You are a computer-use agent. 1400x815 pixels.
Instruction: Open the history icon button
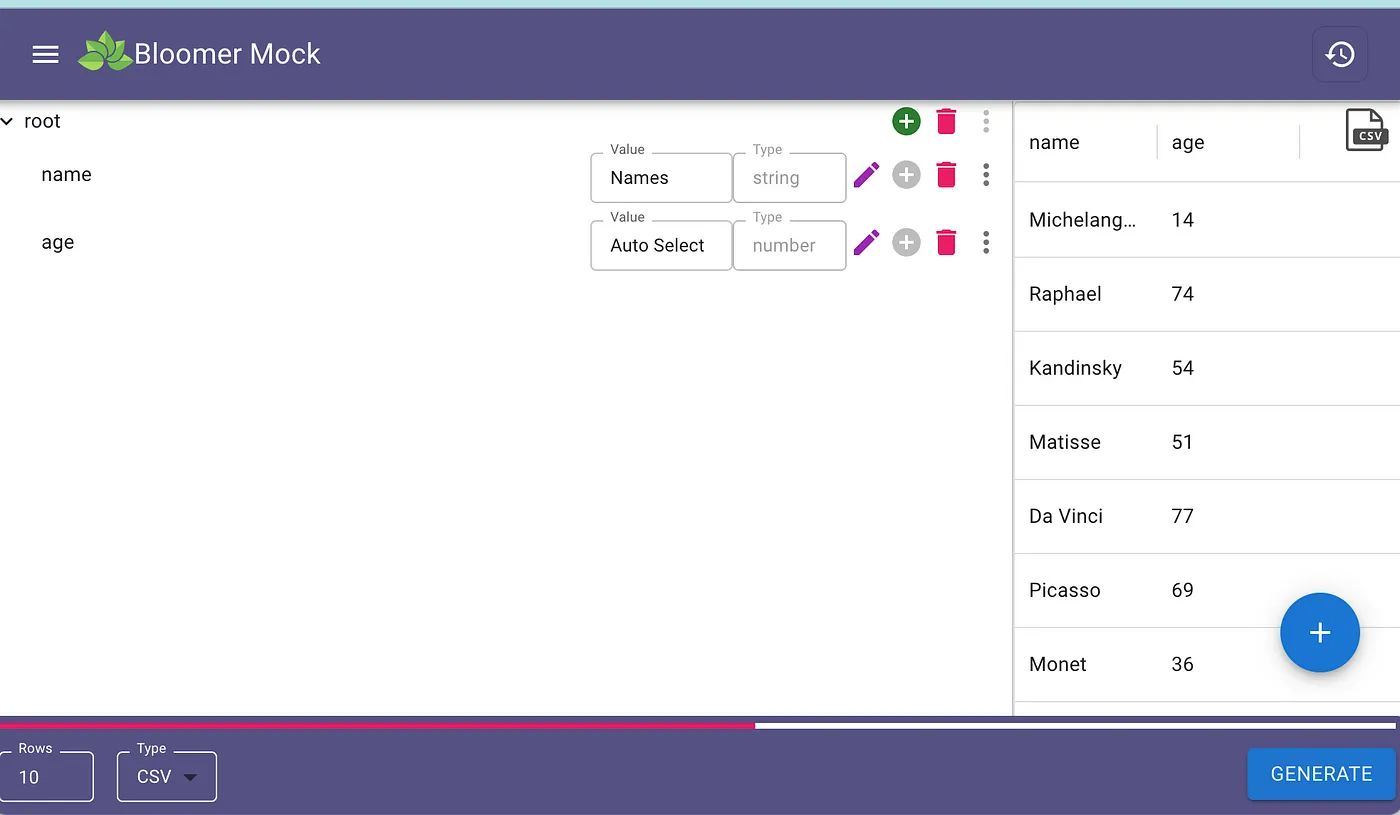click(1340, 54)
